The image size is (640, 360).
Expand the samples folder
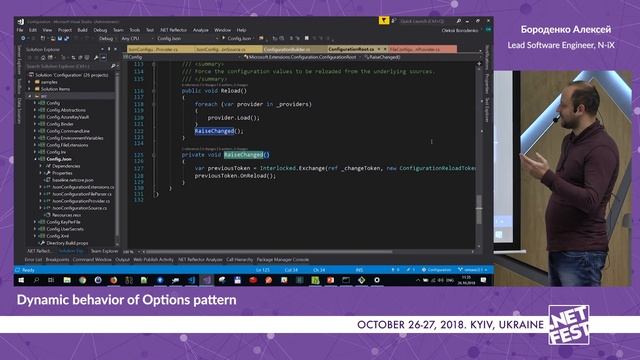(x=29, y=82)
